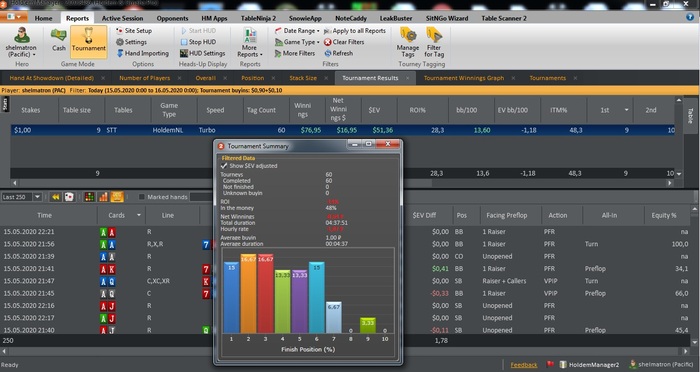Viewport: 700px width, 372px height.
Task: Go to the Home ribbon tab
Action: pyautogui.click(x=43, y=18)
